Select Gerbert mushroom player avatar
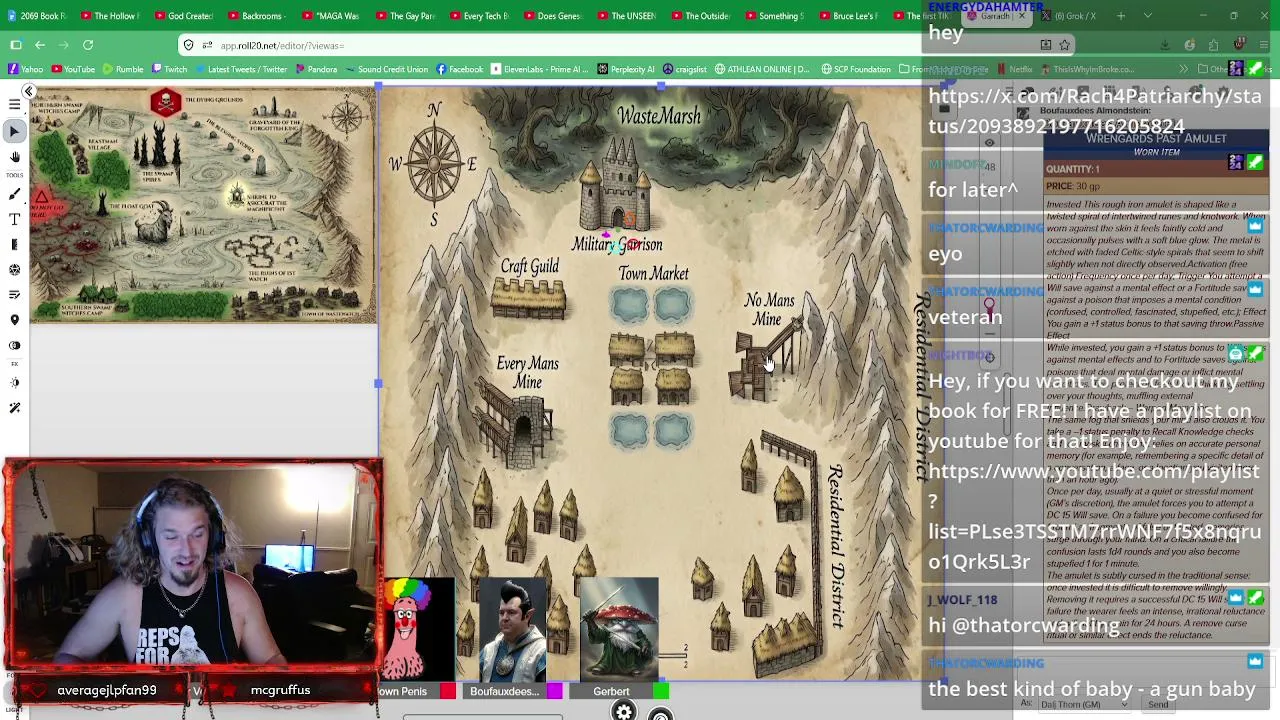1280x720 pixels. [619, 628]
